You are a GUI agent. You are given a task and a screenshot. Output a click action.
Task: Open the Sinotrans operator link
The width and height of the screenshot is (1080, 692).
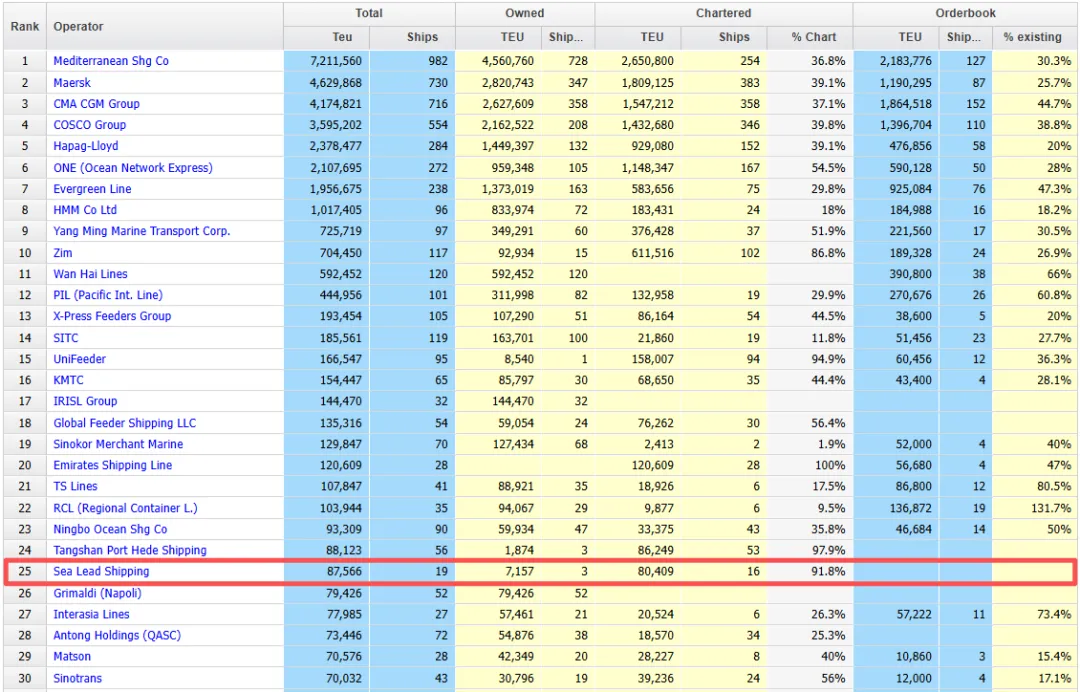click(x=77, y=678)
